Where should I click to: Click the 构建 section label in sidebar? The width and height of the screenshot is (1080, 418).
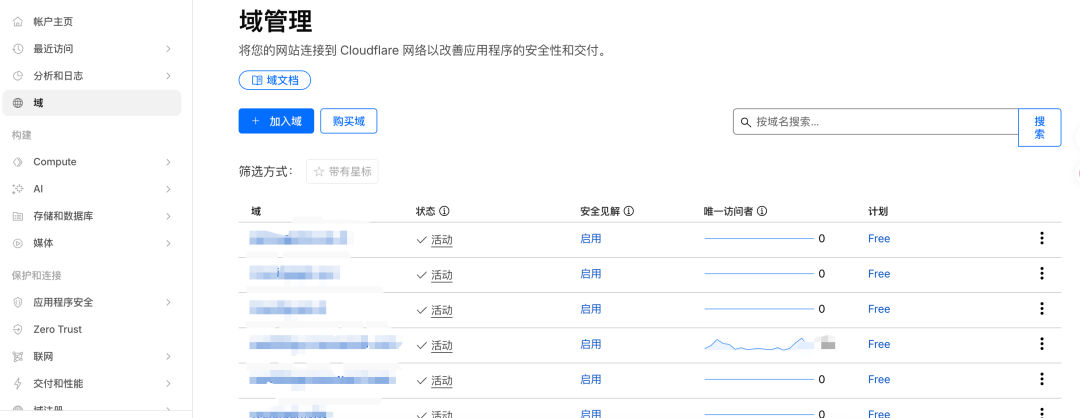[21, 135]
